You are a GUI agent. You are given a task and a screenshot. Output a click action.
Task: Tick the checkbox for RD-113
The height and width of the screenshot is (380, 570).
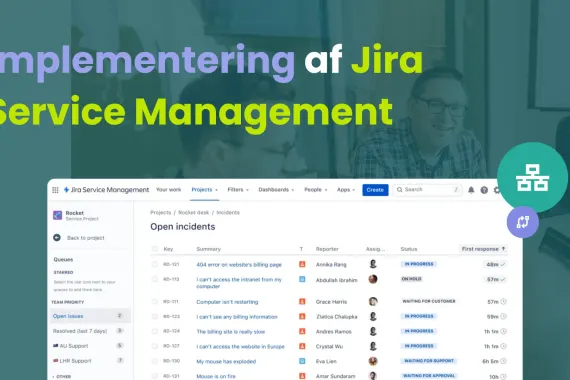(155, 279)
